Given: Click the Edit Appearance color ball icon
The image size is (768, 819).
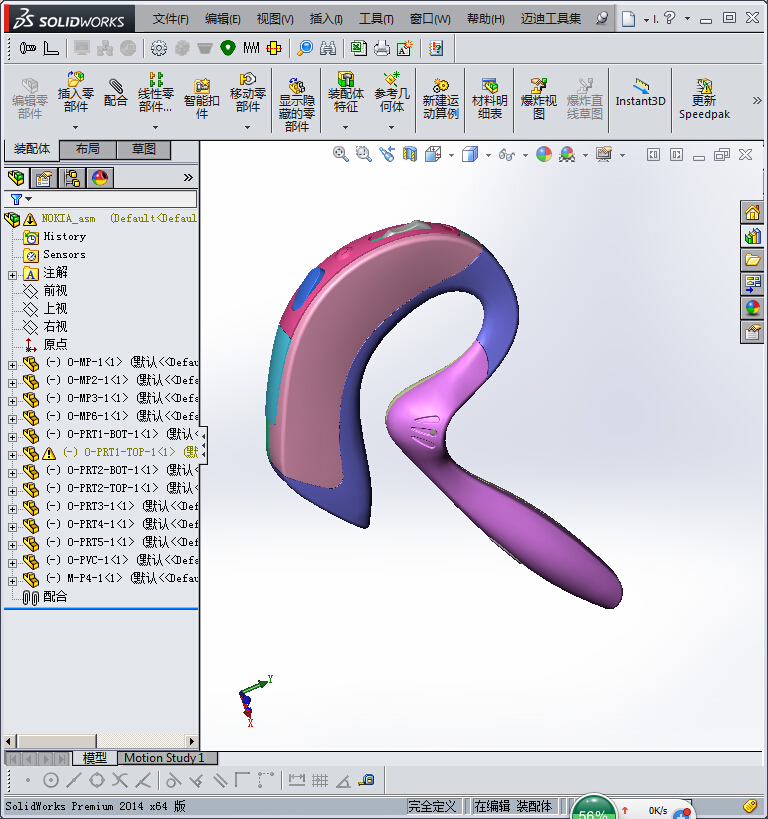Looking at the screenshot, I should tap(544, 154).
